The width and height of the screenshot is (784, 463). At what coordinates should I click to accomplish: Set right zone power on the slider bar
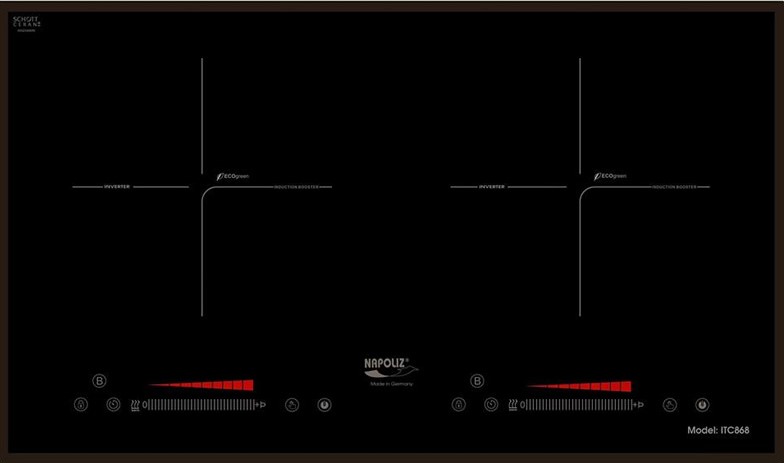pyautogui.click(x=578, y=405)
